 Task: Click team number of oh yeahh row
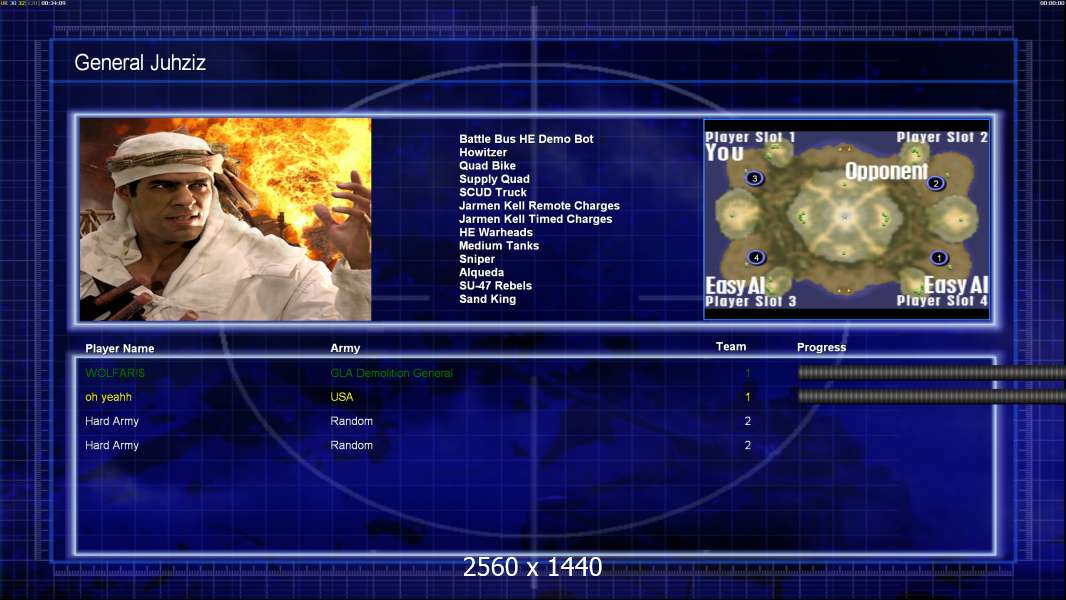pos(748,397)
